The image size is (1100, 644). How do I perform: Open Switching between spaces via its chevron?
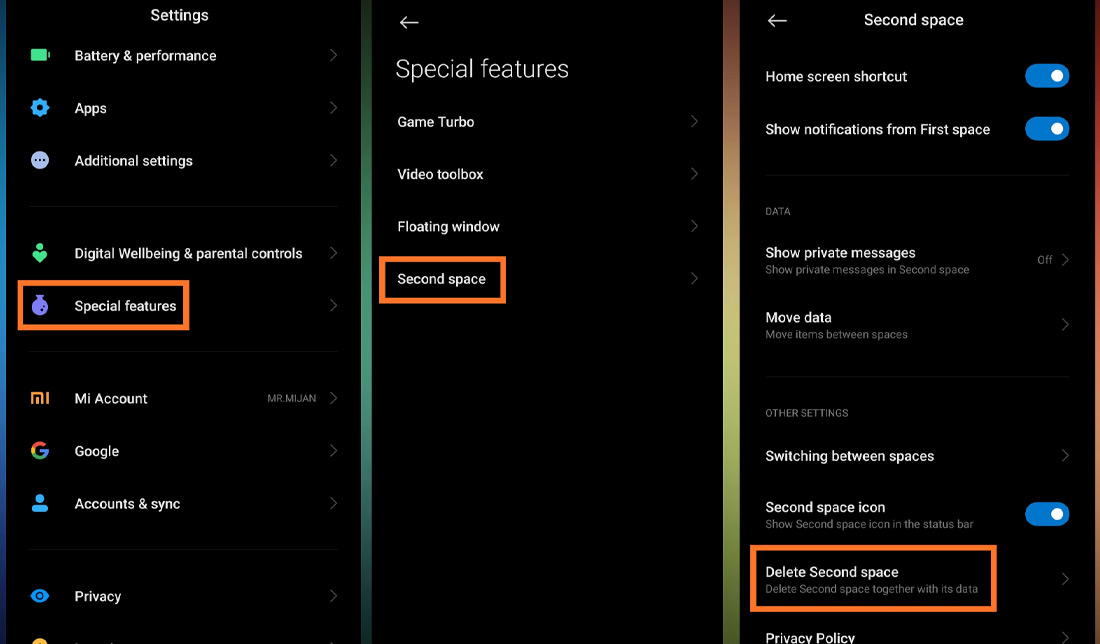1065,456
